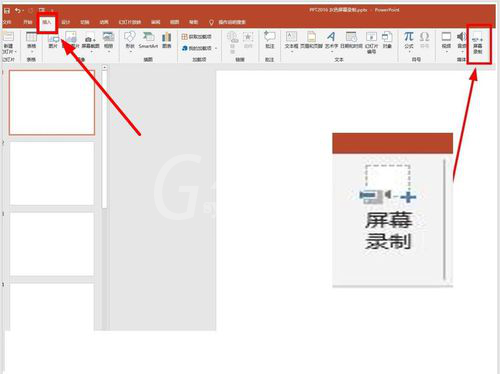
Task: Open the File (文件) tab
Action: tap(7, 22)
